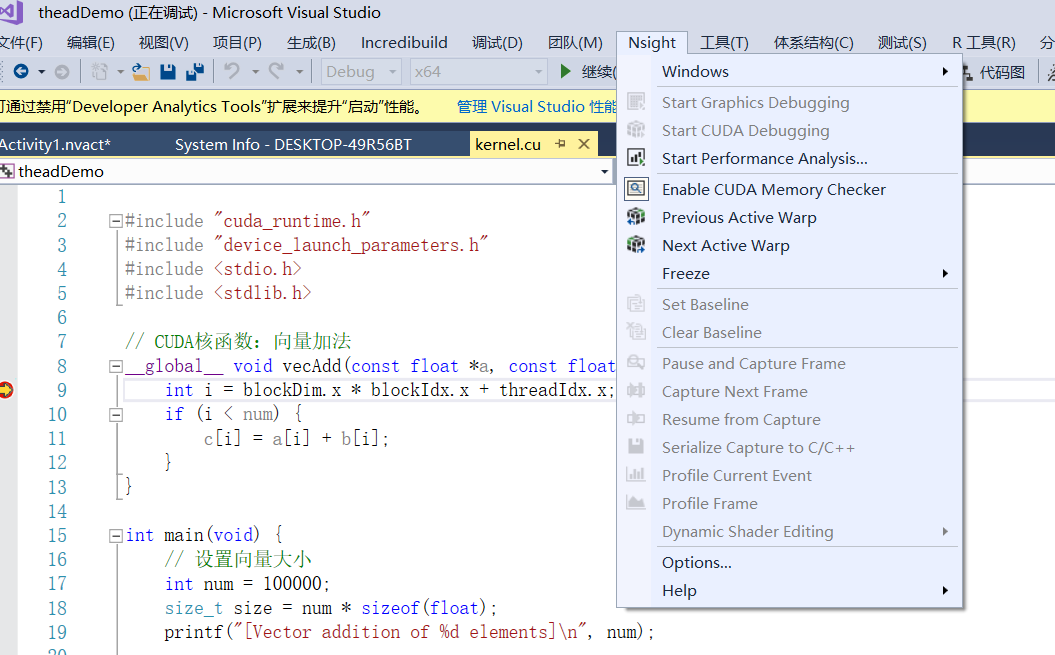Expand the Dynamic Shader Editing submenu
1055x655 pixels.
tap(945, 531)
